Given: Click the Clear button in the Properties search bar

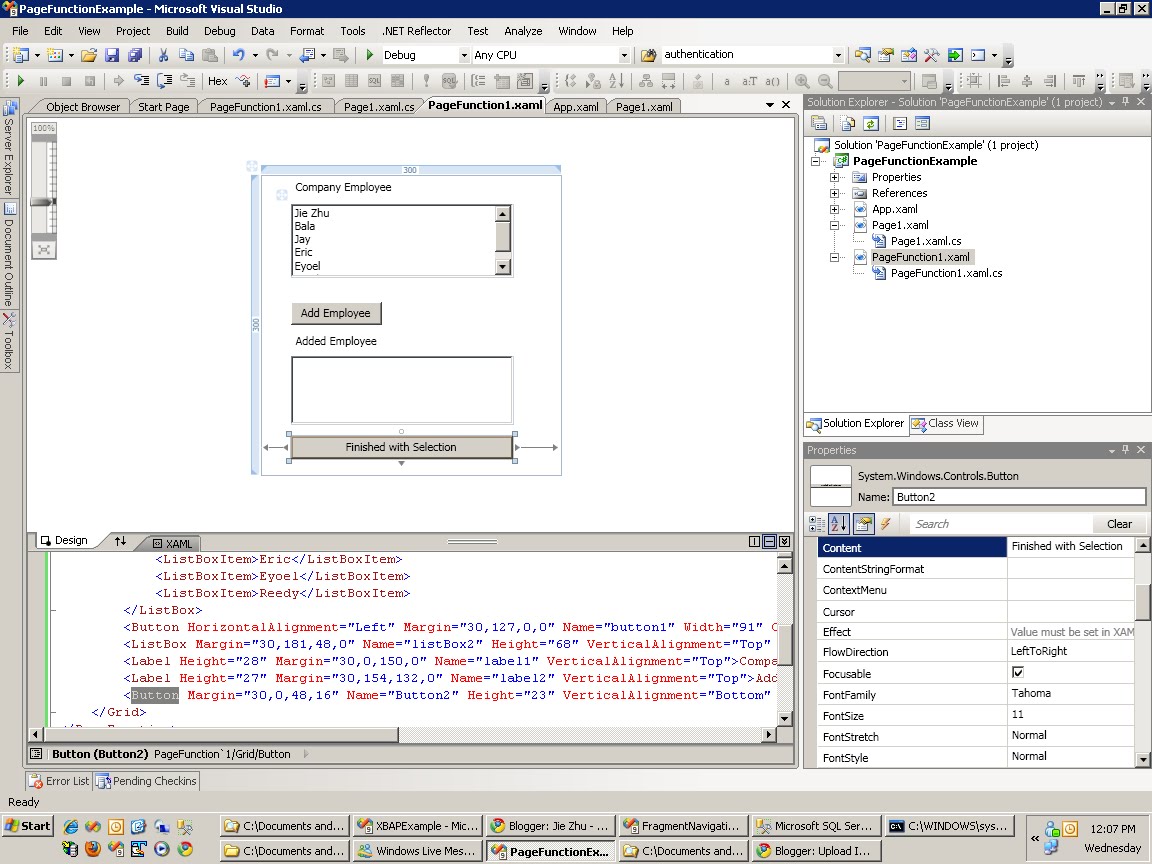Looking at the screenshot, I should pos(1119,523).
